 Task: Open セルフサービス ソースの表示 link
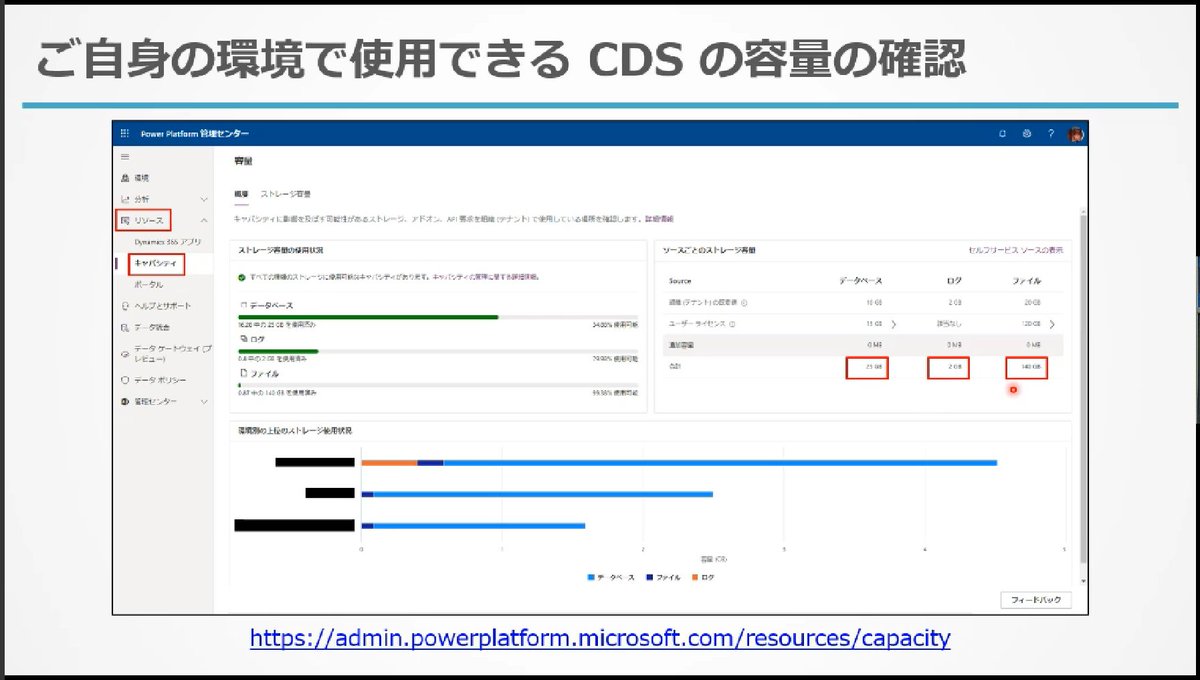coord(1016,250)
